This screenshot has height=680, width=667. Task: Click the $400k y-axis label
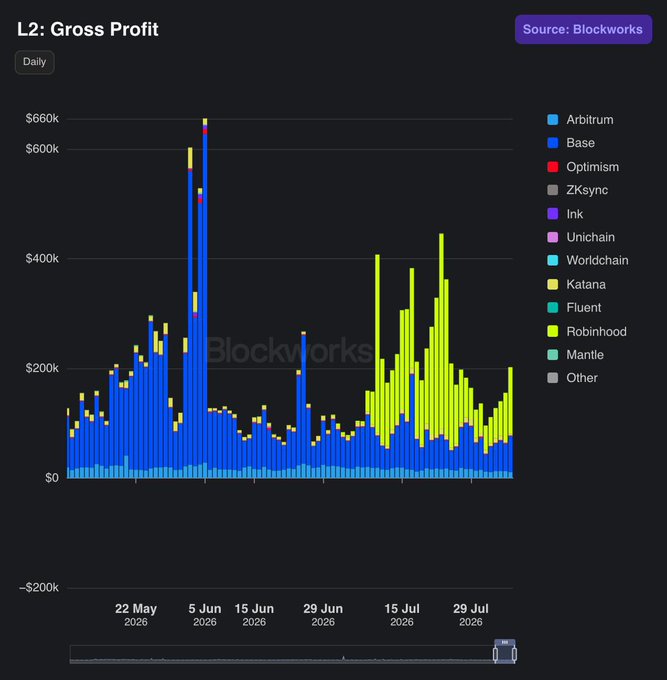[42, 259]
